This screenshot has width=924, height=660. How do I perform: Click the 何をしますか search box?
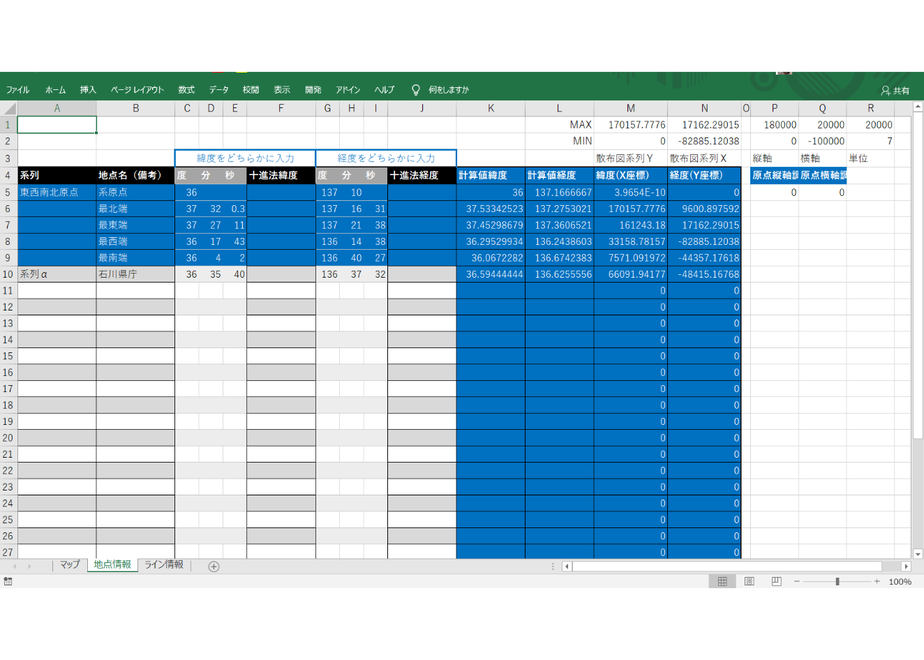448,90
